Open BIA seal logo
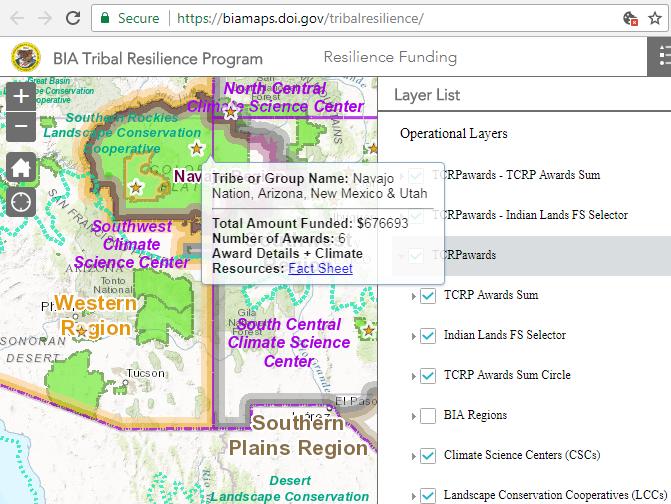The image size is (671, 504). click(26, 57)
